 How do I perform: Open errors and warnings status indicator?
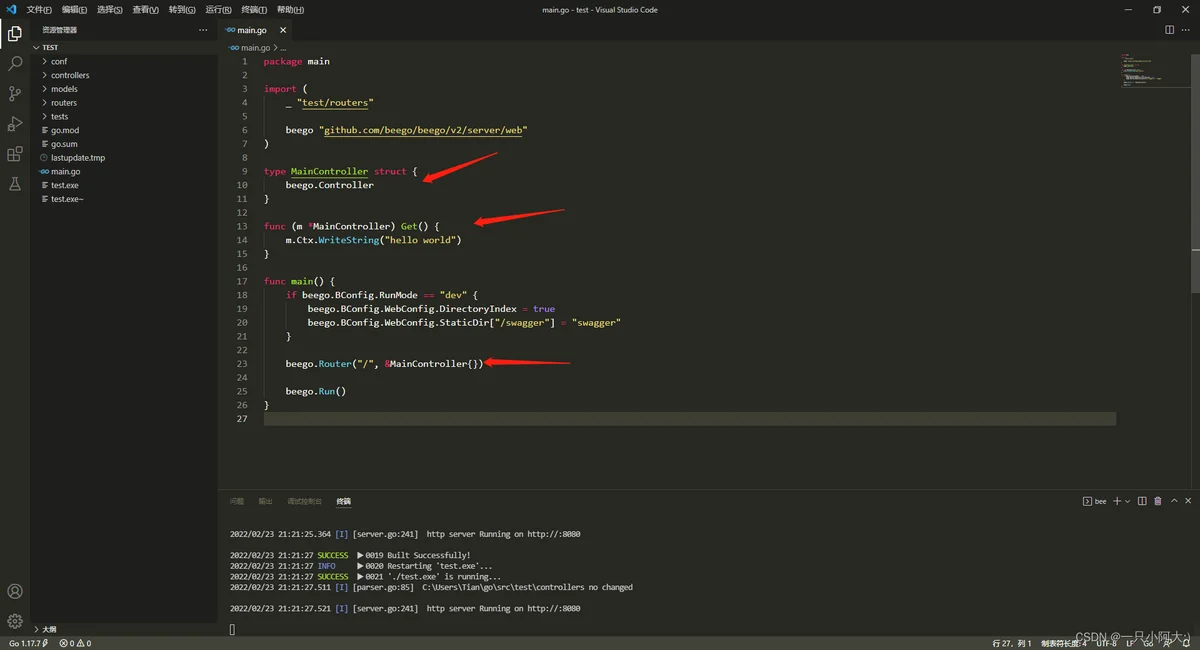75,643
